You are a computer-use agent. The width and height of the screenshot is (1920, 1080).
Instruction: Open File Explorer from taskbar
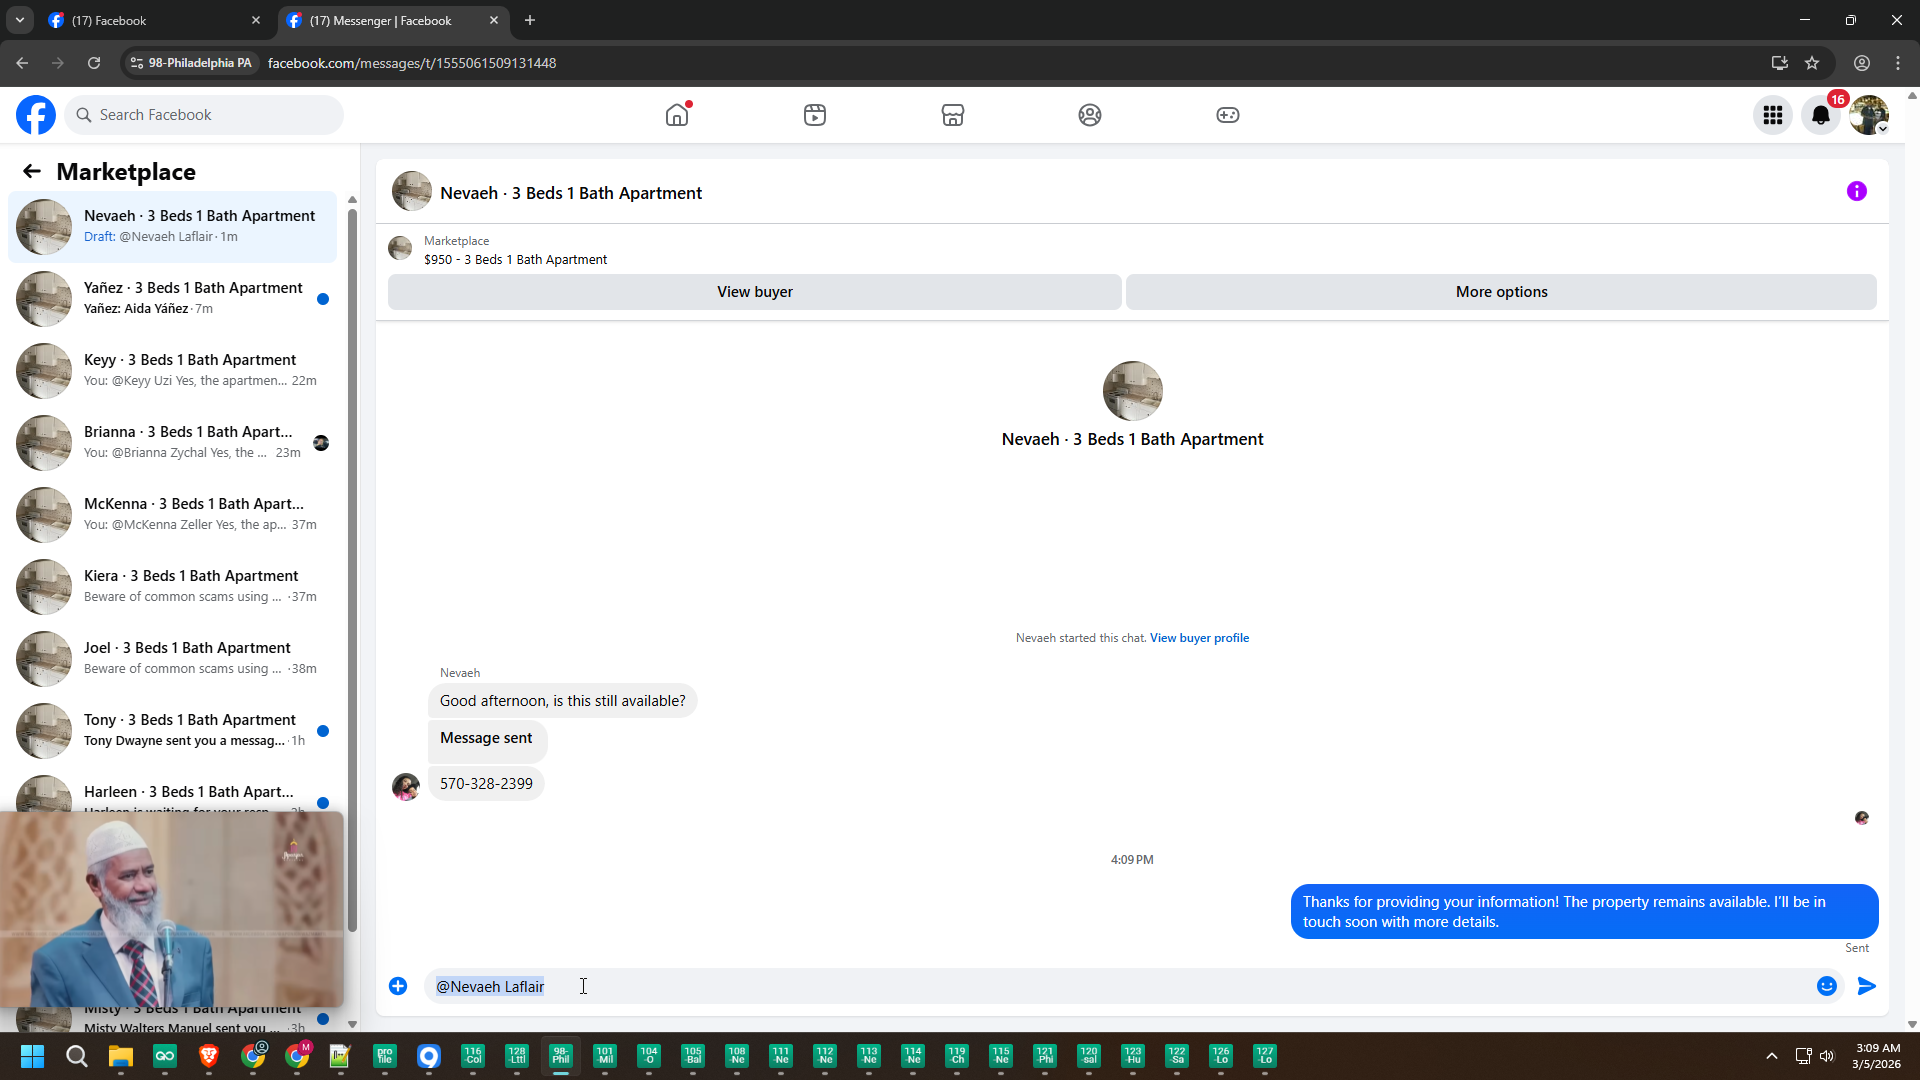point(121,1056)
